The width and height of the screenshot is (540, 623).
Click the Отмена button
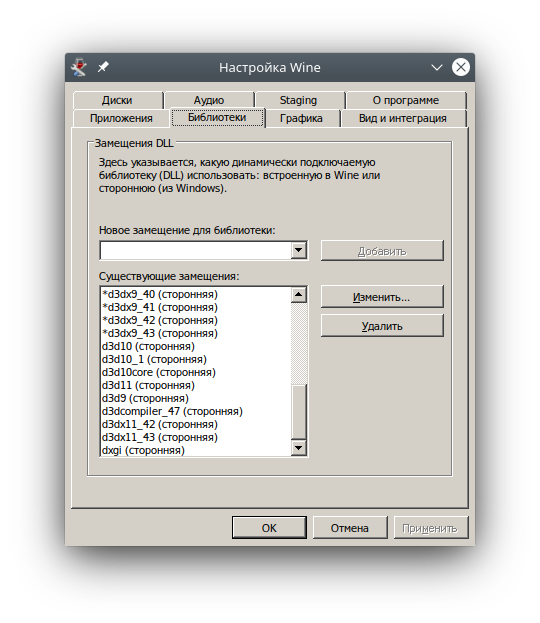pyautogui.click(x=350, y=528)
